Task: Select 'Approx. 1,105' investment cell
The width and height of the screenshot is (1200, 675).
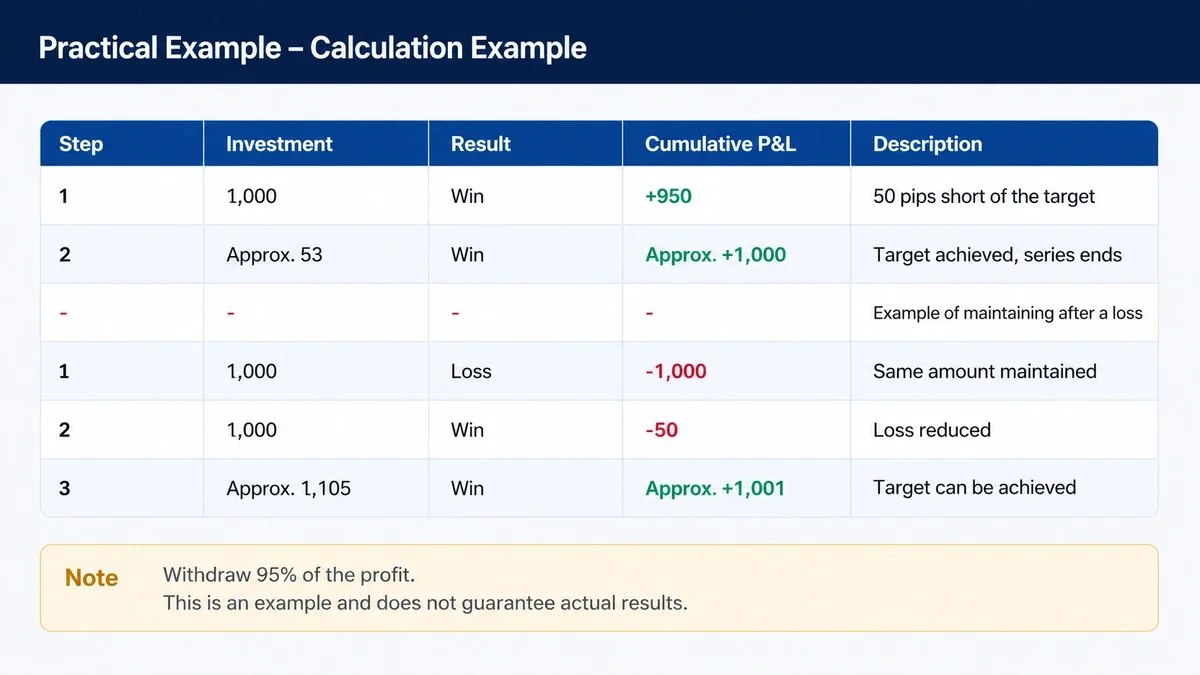Action: (x=288, y=488)
